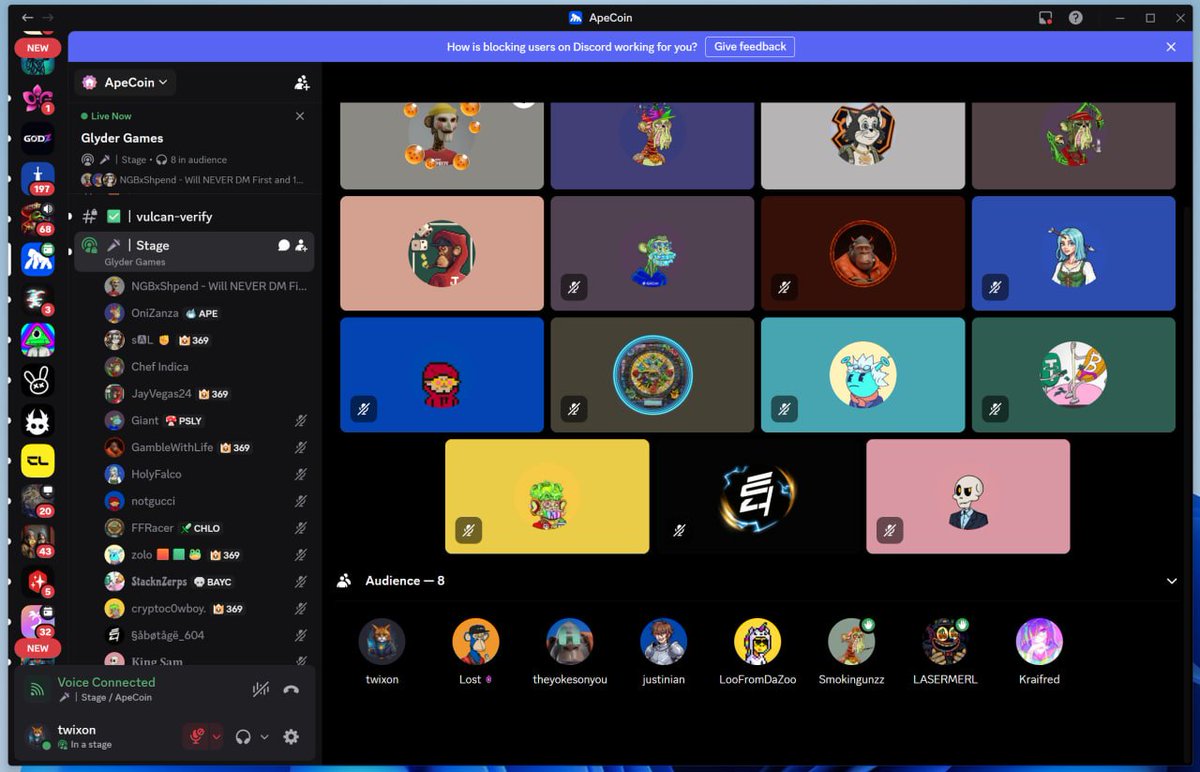Click the voice connection signal icon
The height and width of the screenshot is (772, 1200).
coord(37,689)
